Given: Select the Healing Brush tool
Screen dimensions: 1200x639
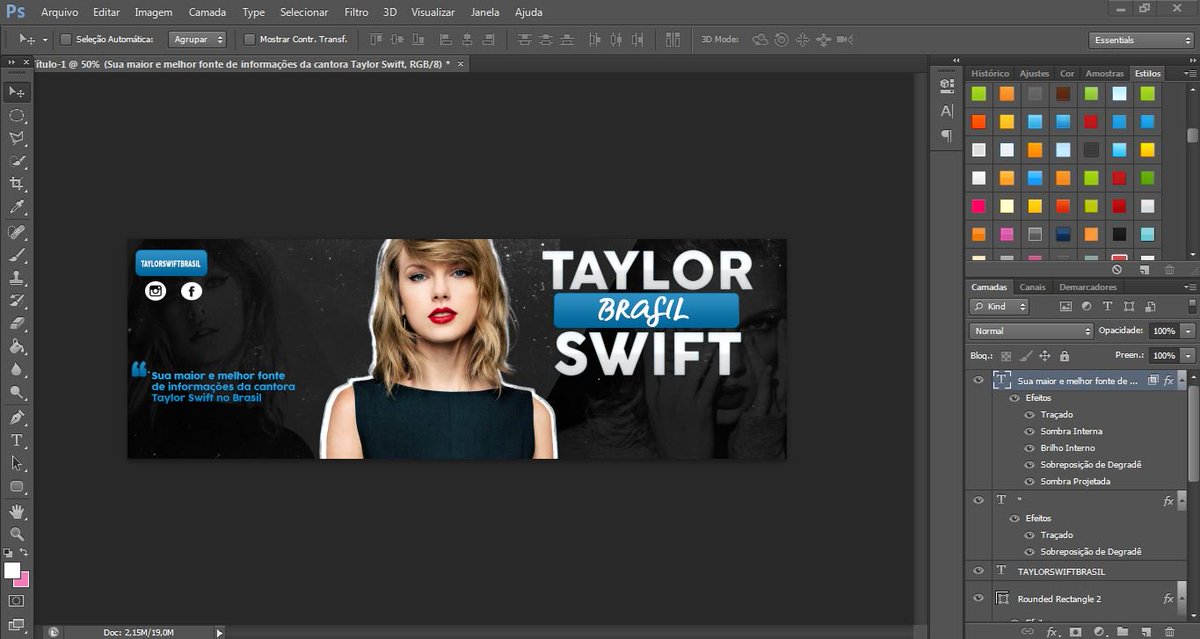Looking at the screenshot, I should [17, 232].
